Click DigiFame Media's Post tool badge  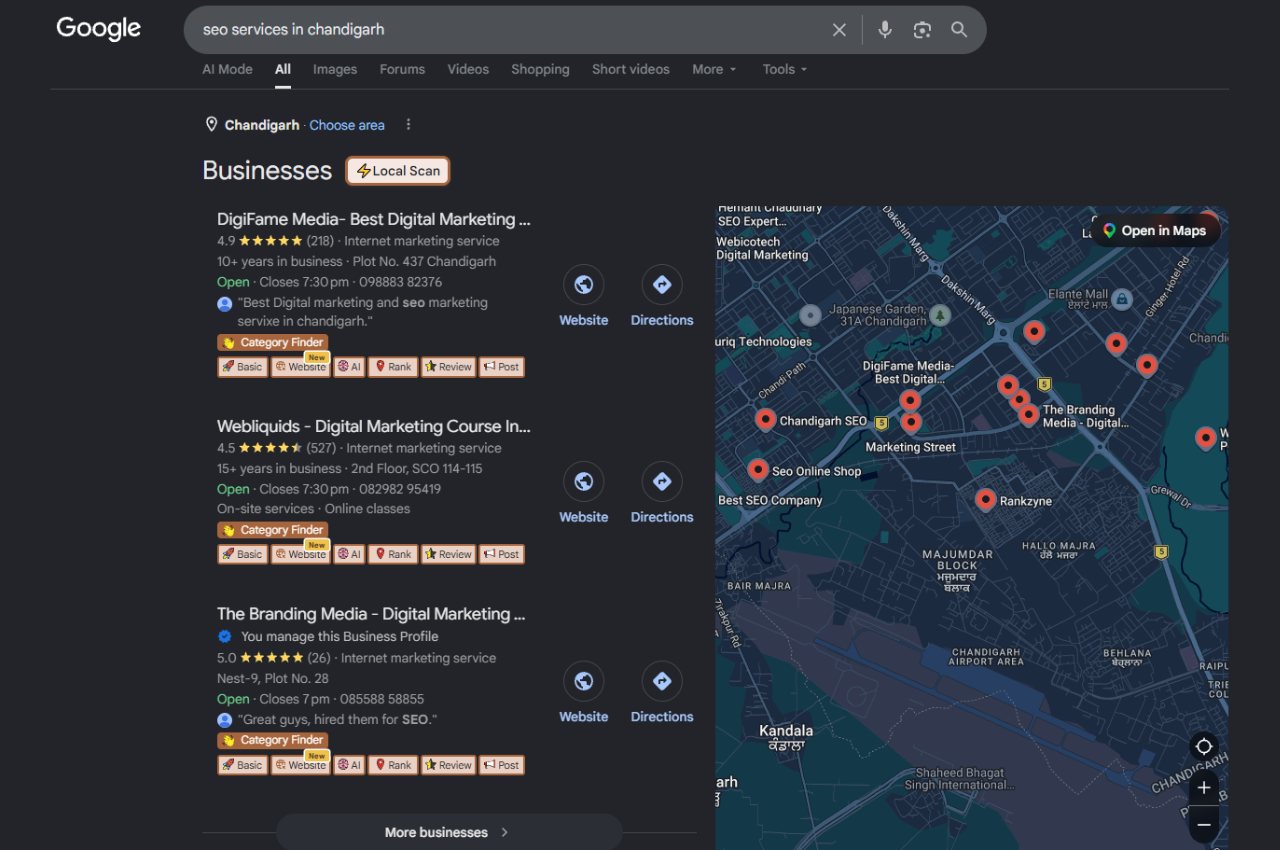502,367
